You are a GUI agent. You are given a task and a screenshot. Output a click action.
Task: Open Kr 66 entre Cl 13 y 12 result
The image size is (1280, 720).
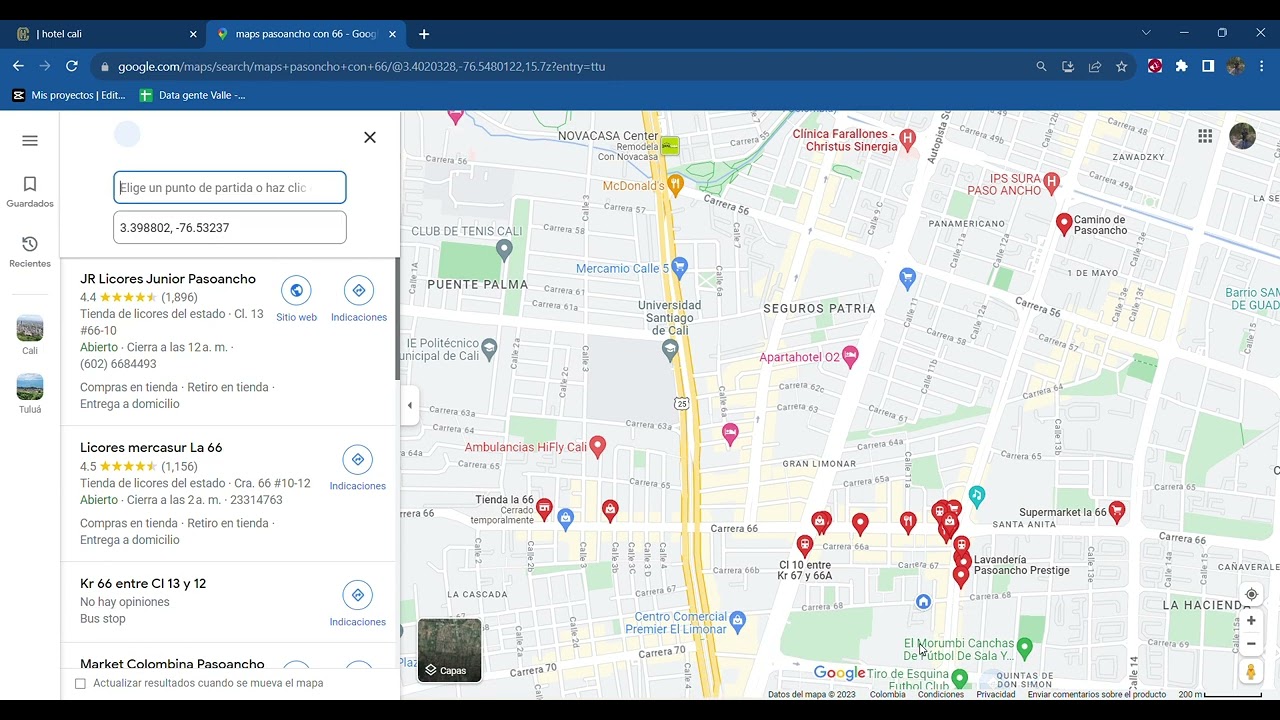(x=143, y=583)
